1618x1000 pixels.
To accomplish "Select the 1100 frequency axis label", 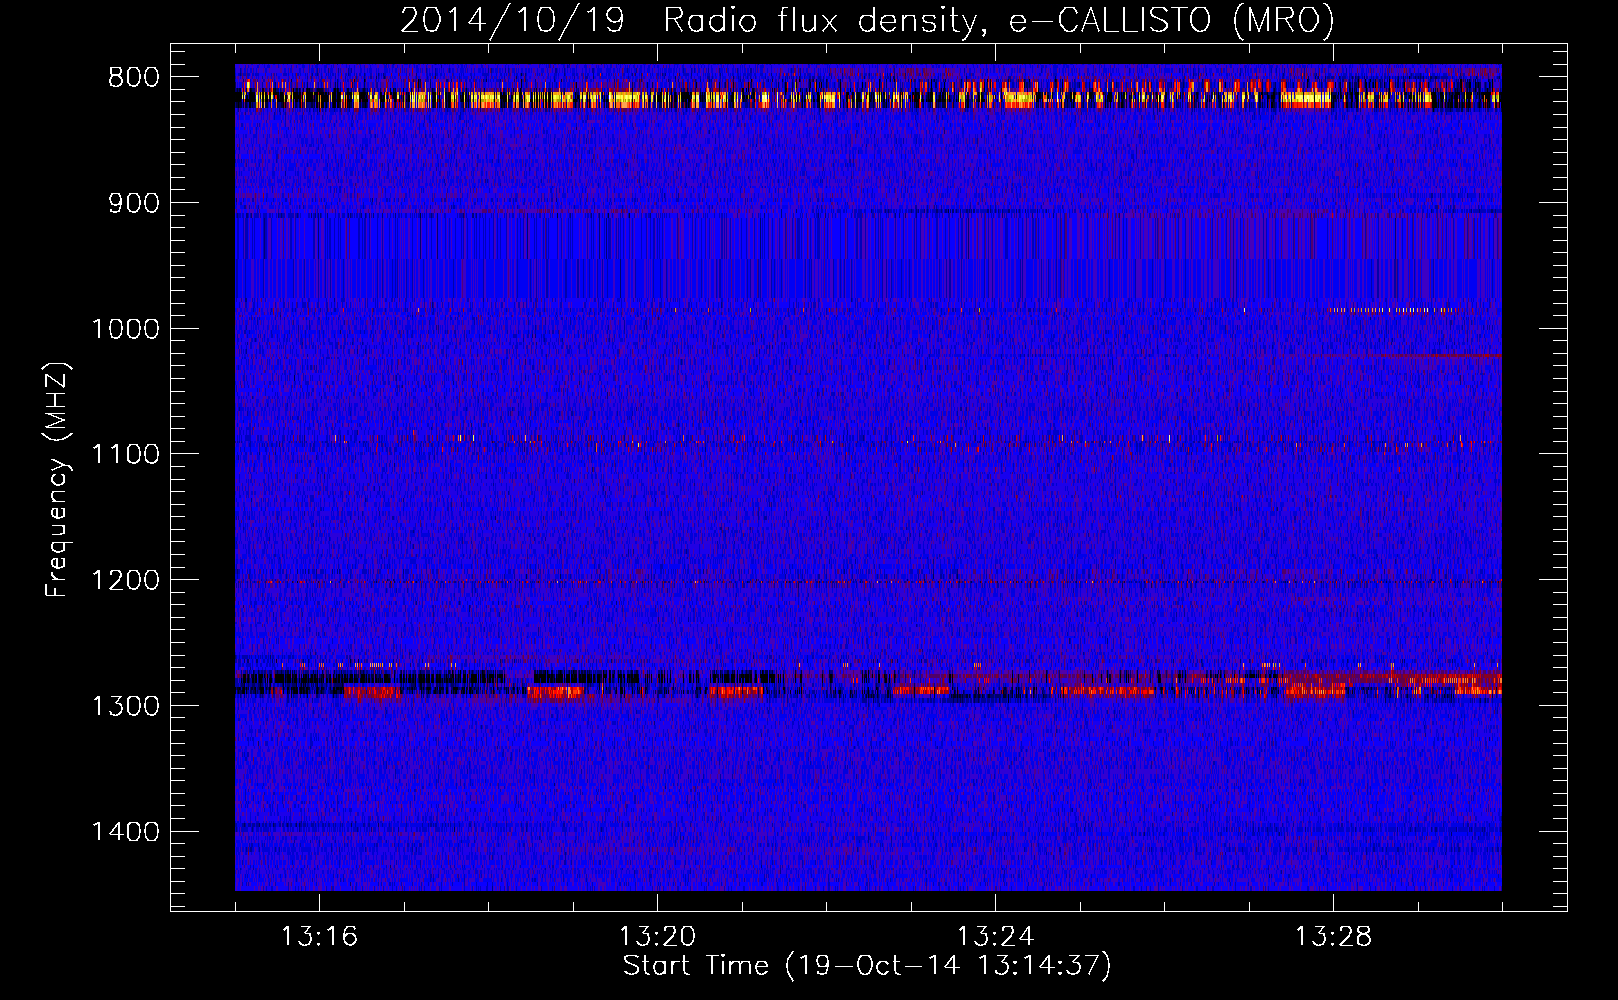I will 125,454.
